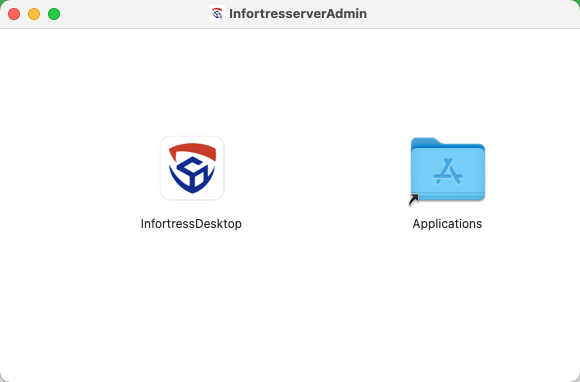Image resolution: width=580 pixels, height=382 pixels.
Task: Click the InfortressDesktop label text
Action: (x=191, y=224)
